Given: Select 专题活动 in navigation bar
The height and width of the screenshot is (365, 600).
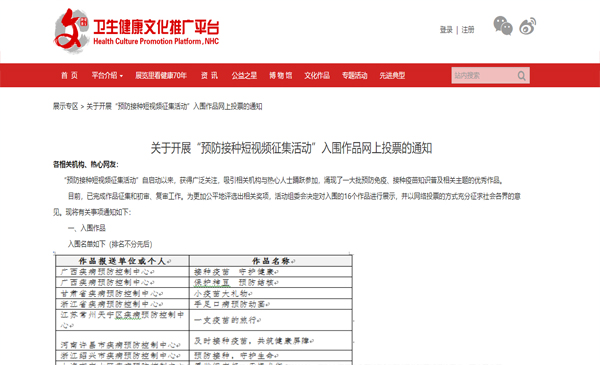Looking at the screenshot, I should click(x=354, y=75).
